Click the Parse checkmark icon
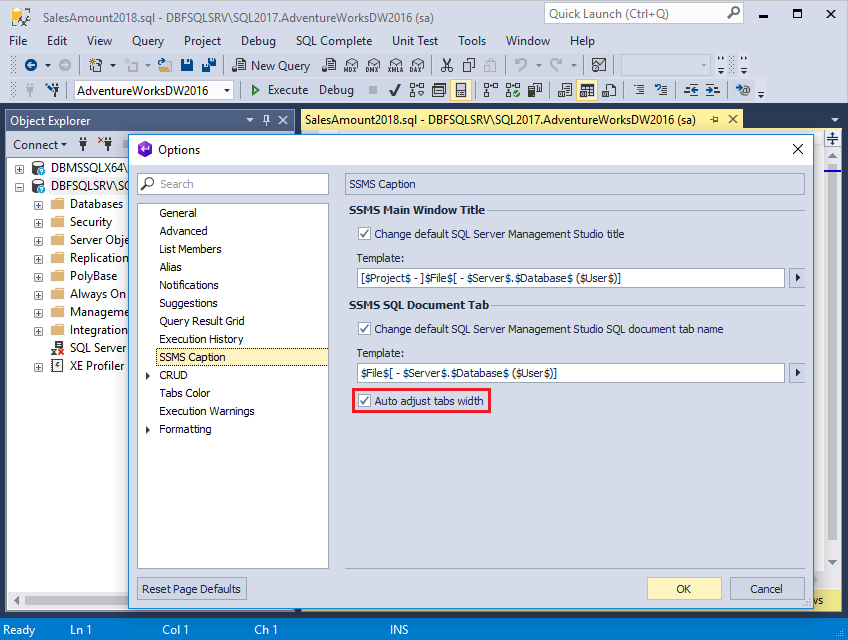This screenshot has height=640, width=848. coord(395,90)
